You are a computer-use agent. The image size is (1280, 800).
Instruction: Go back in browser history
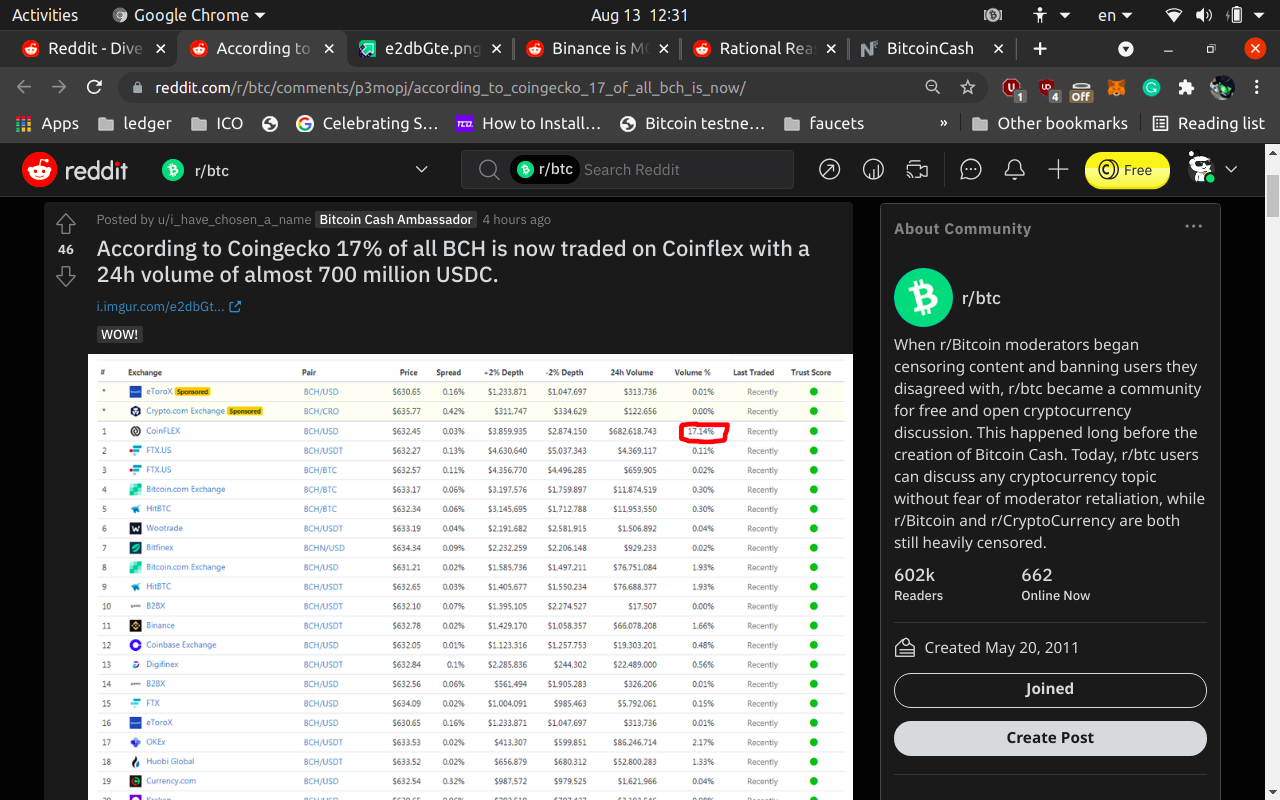tap(24, 88)
